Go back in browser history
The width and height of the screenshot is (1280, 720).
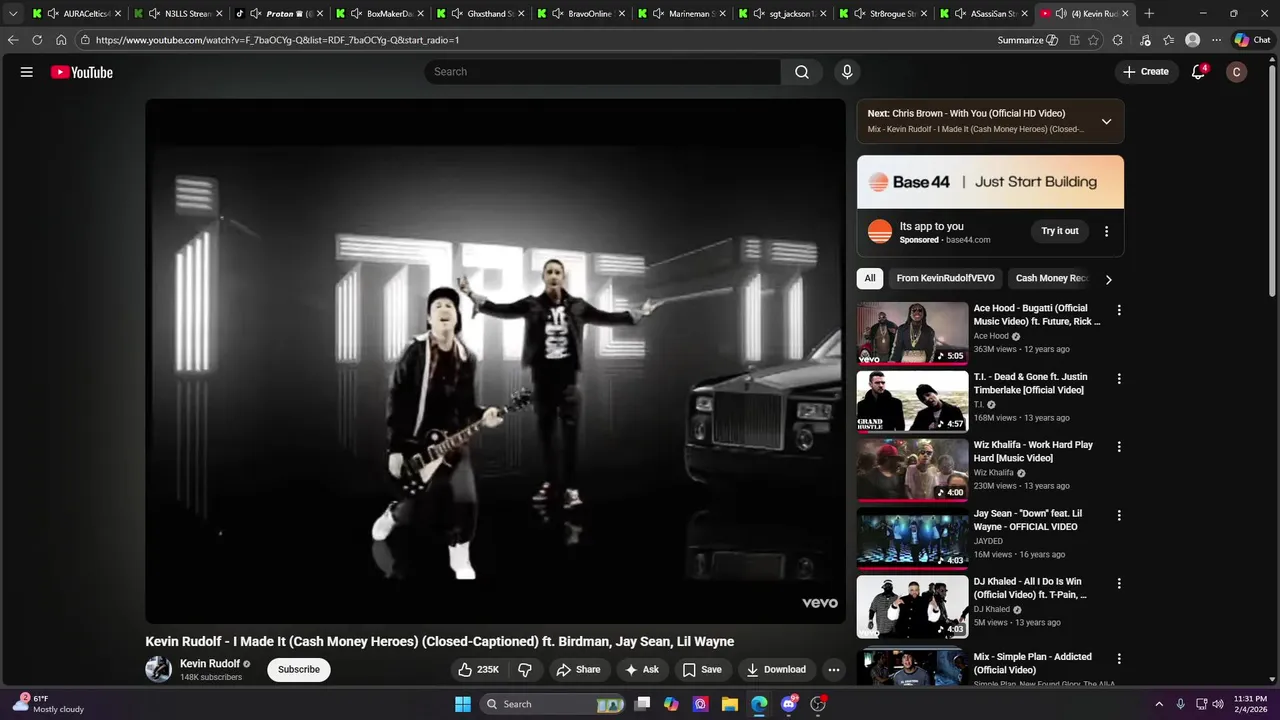12,40
